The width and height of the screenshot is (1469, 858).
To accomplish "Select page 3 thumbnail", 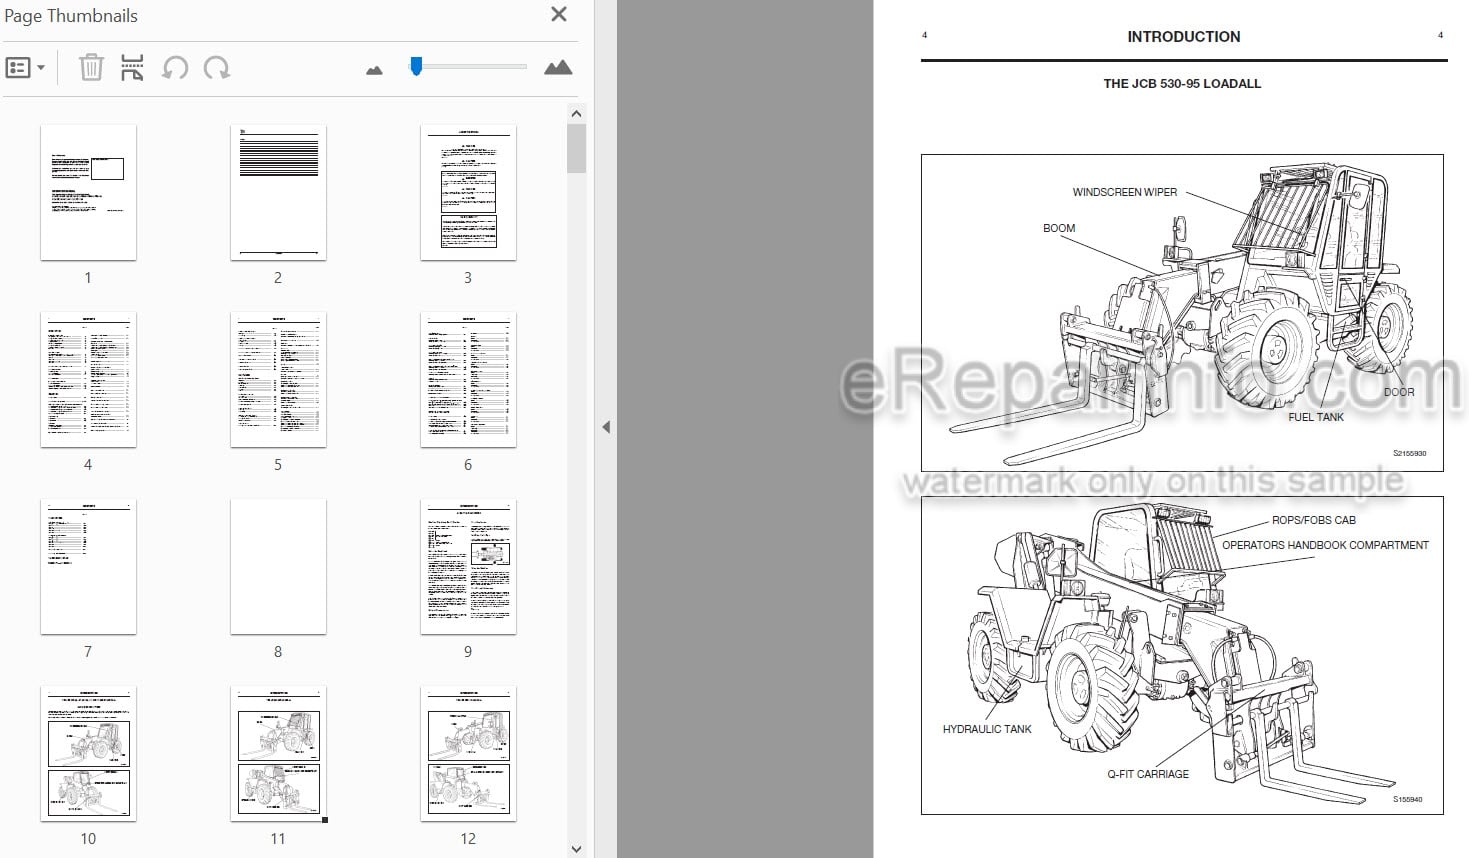I will pyautogui.click(x=468, y=192).
